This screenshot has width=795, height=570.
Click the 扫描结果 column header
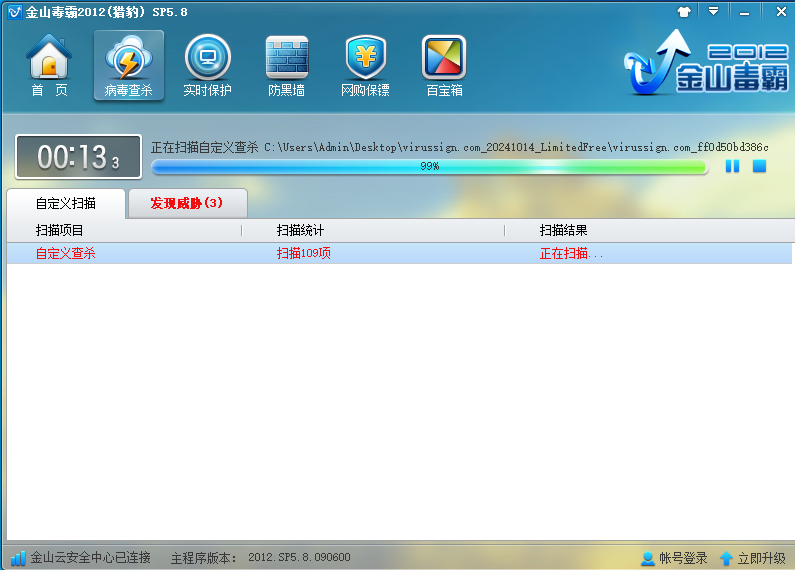564,231
